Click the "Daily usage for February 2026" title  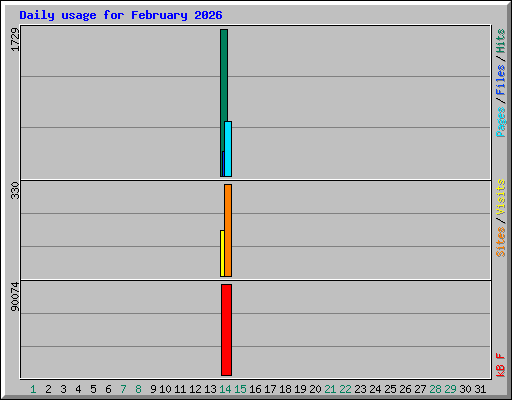click(121, 16)
